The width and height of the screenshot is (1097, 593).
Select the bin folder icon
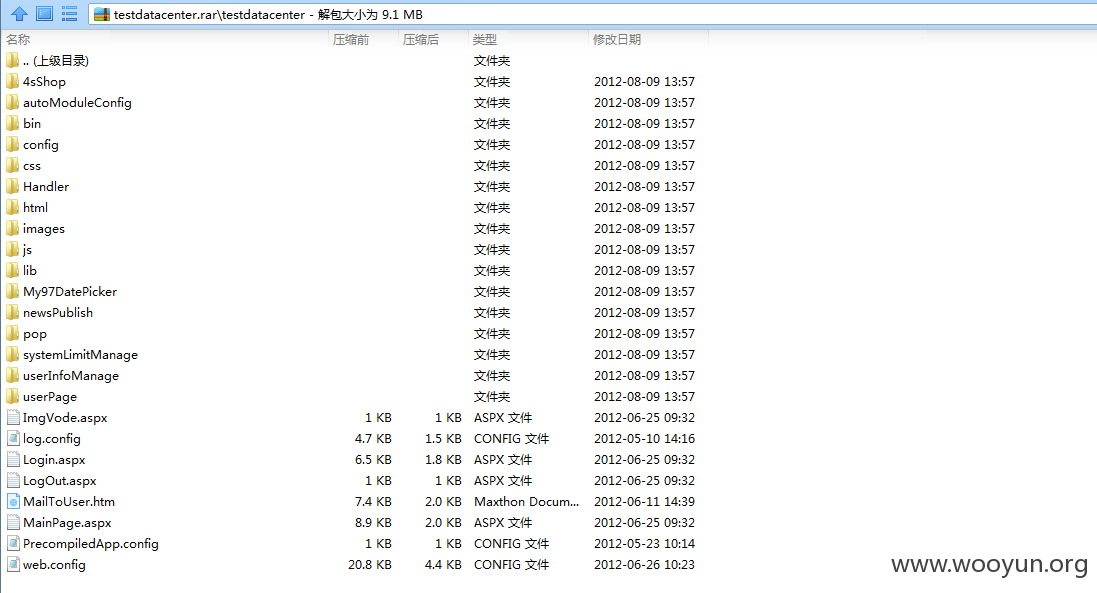[13, 123]
